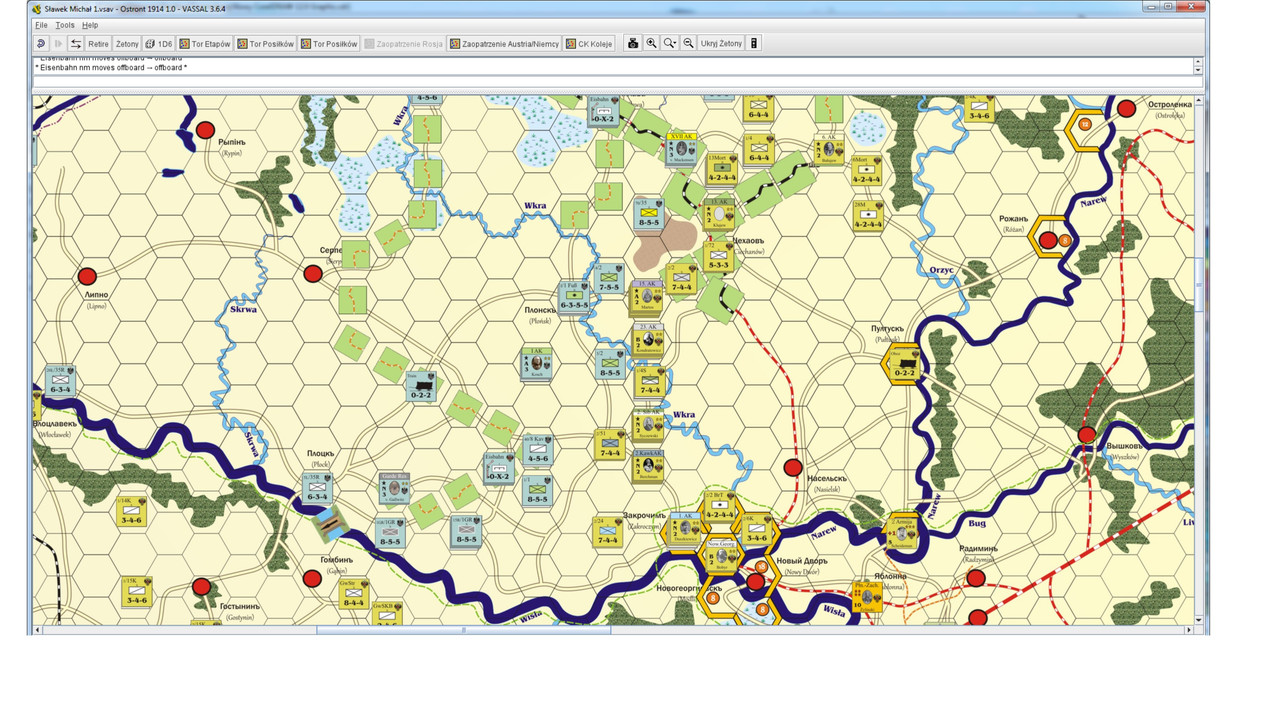The image size is (1280, 706).
Task: Click the horizontal map scrollbar thumb
Action: (463, 630)
